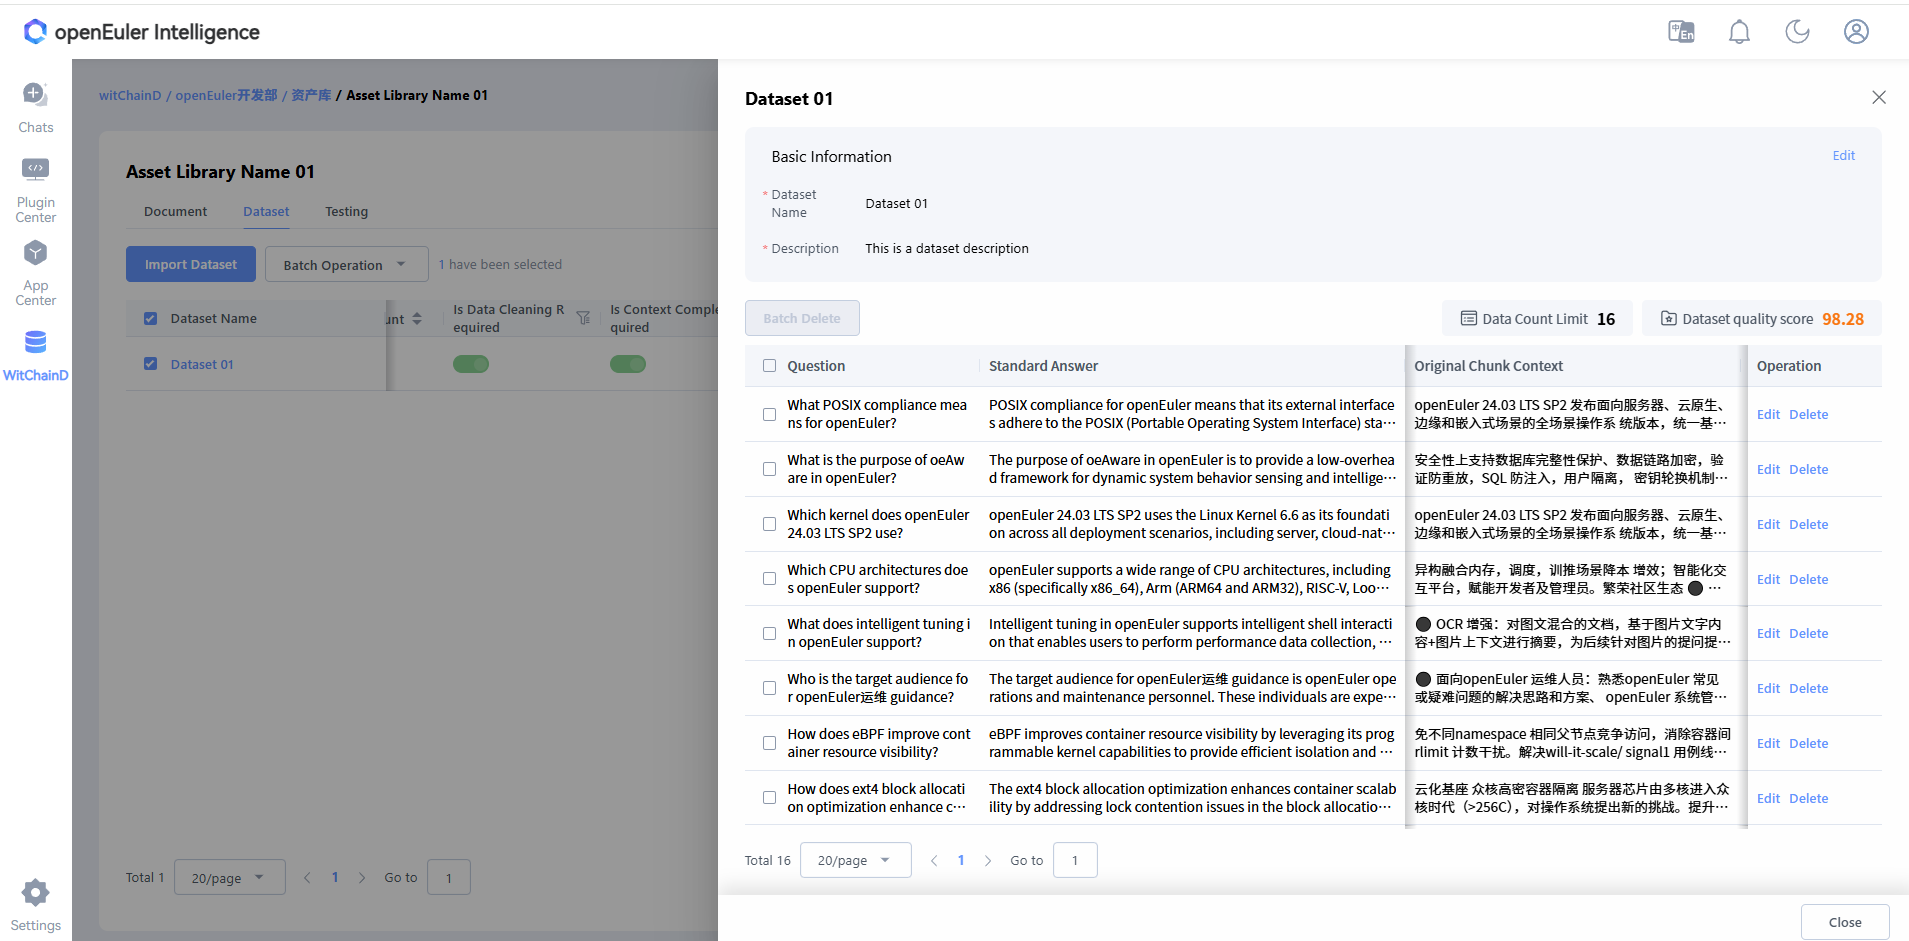The height and width of the screenshot is (941, 1909).
Task: Check the oeAware purpose question row
Action: [769, 469]
